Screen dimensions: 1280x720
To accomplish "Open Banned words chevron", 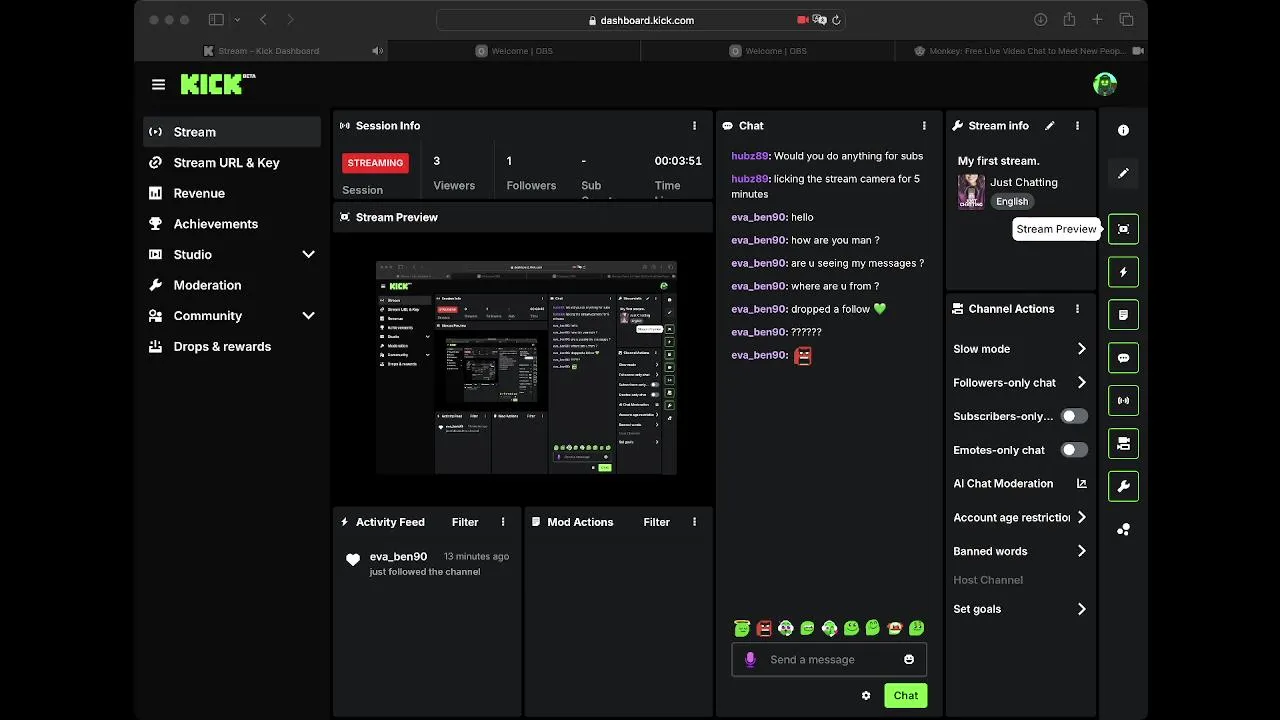I will point(1081,551).
